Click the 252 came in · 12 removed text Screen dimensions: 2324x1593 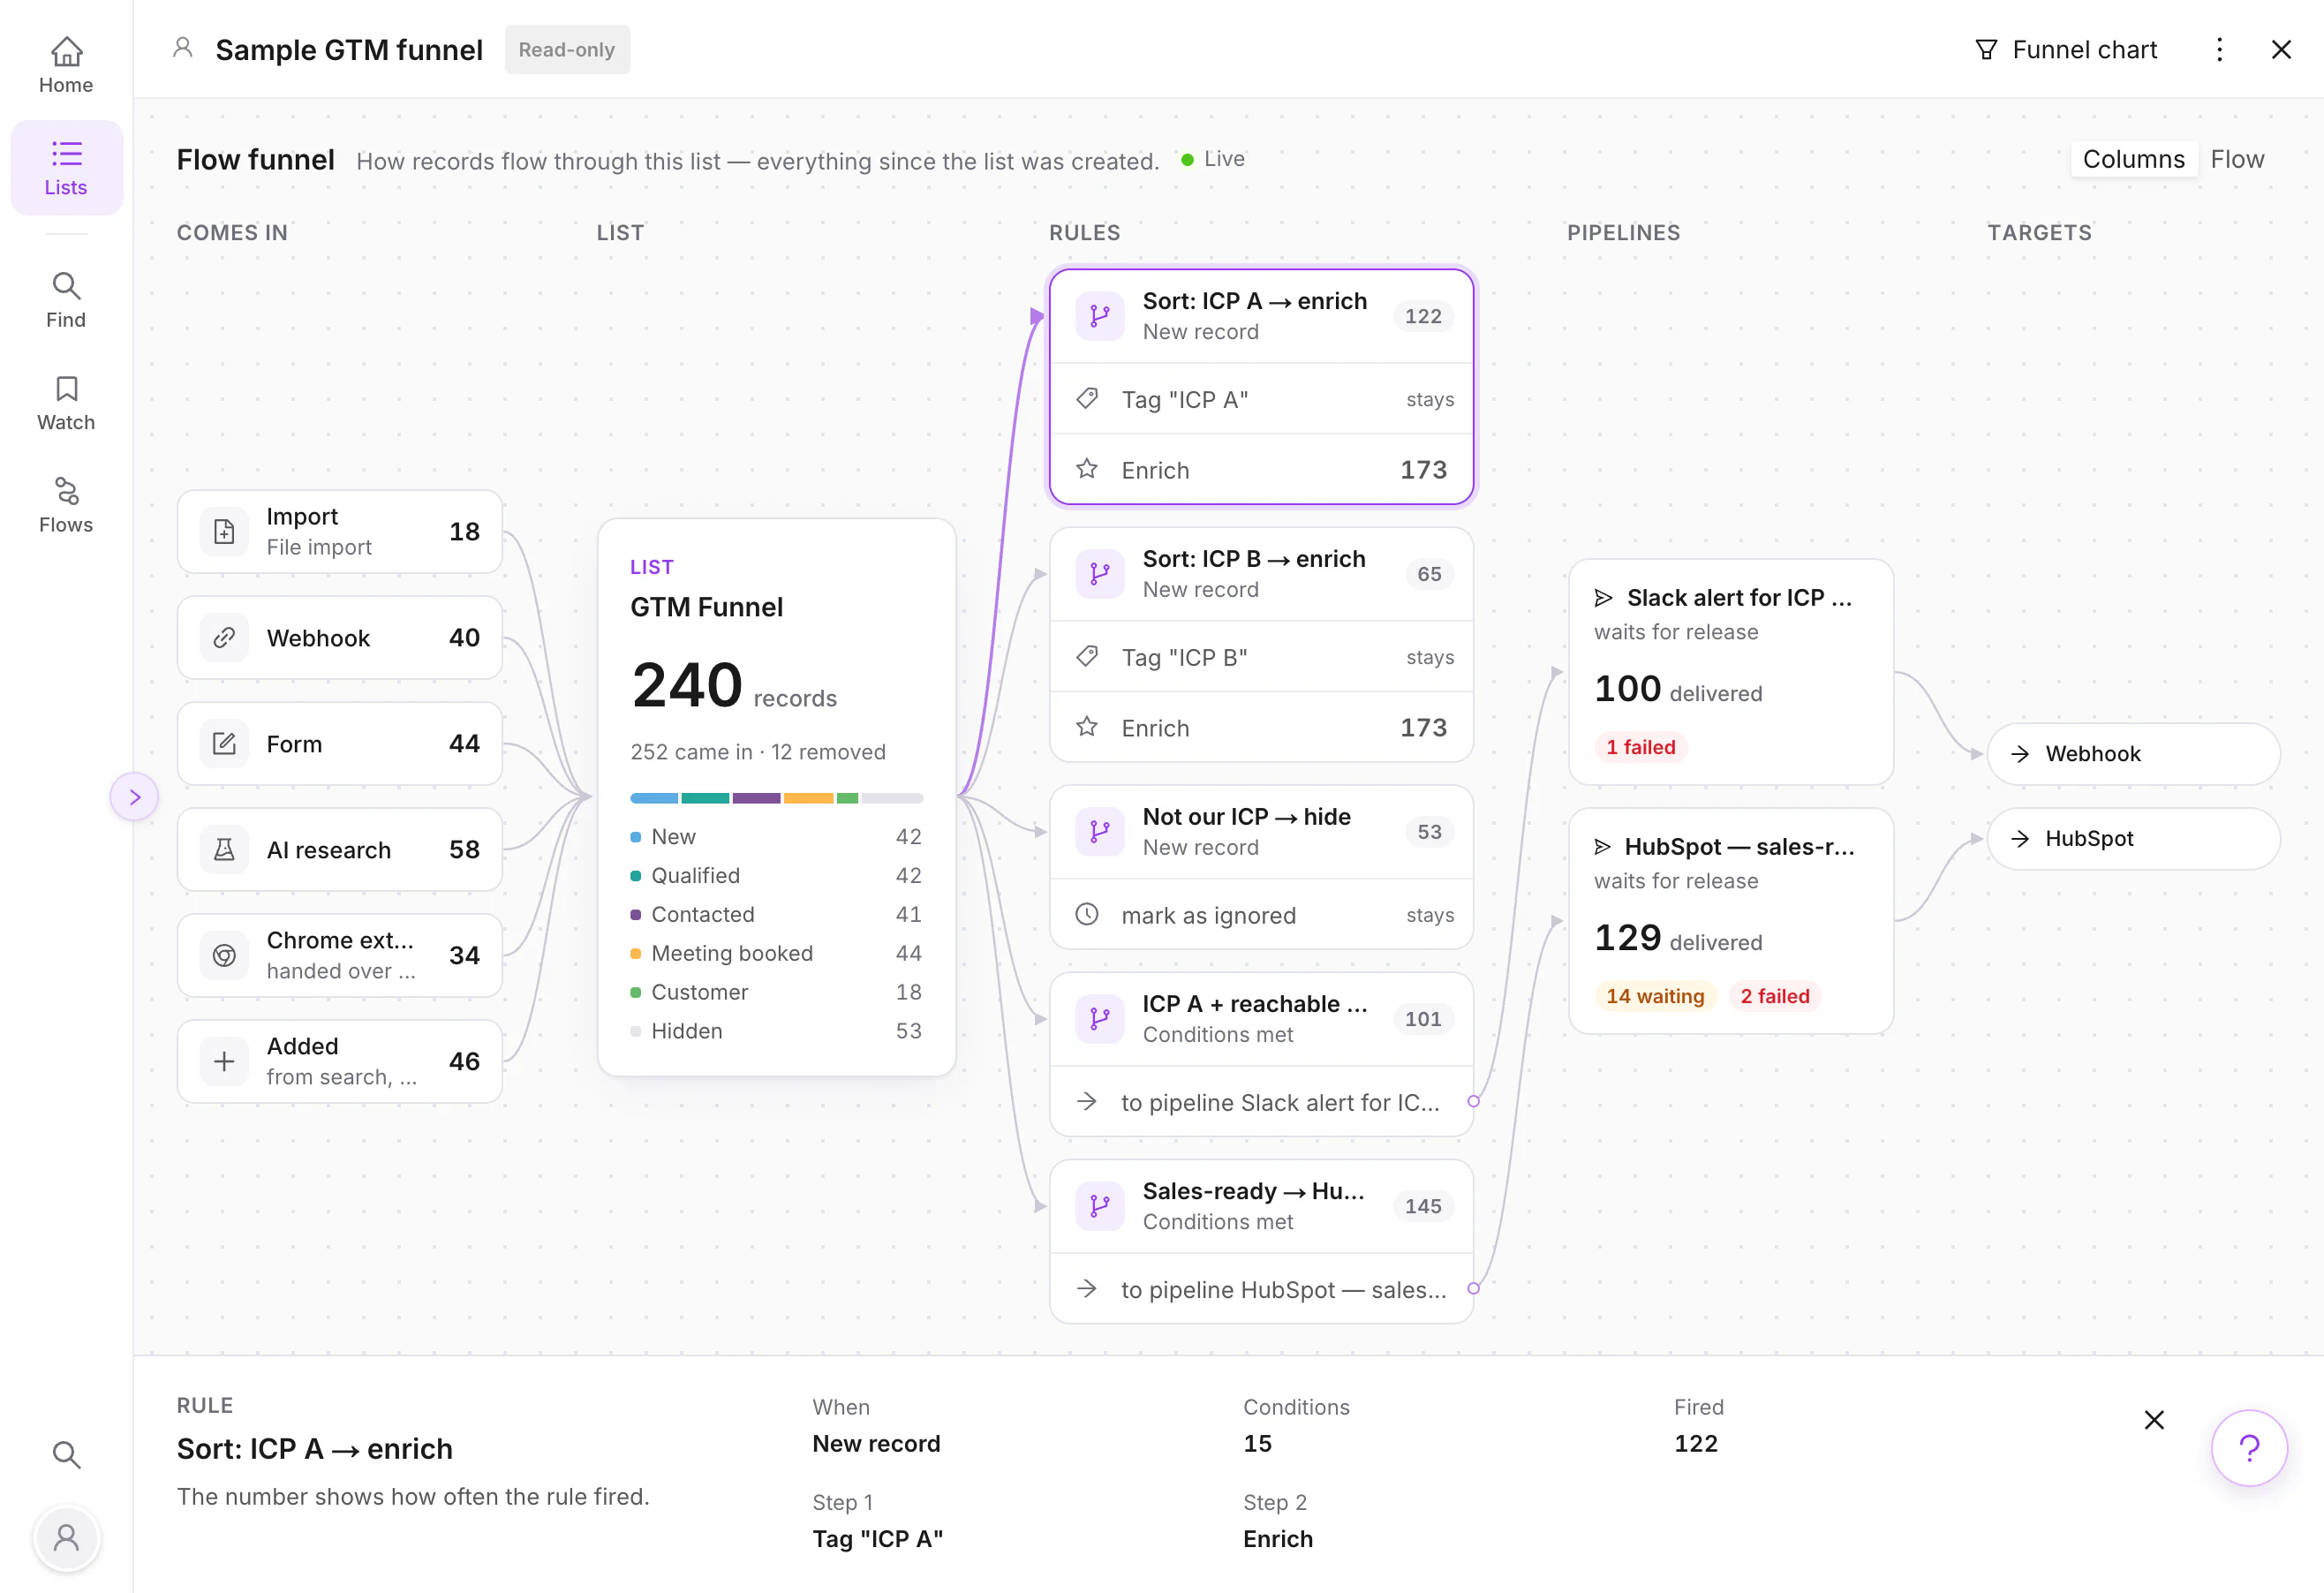758,752
